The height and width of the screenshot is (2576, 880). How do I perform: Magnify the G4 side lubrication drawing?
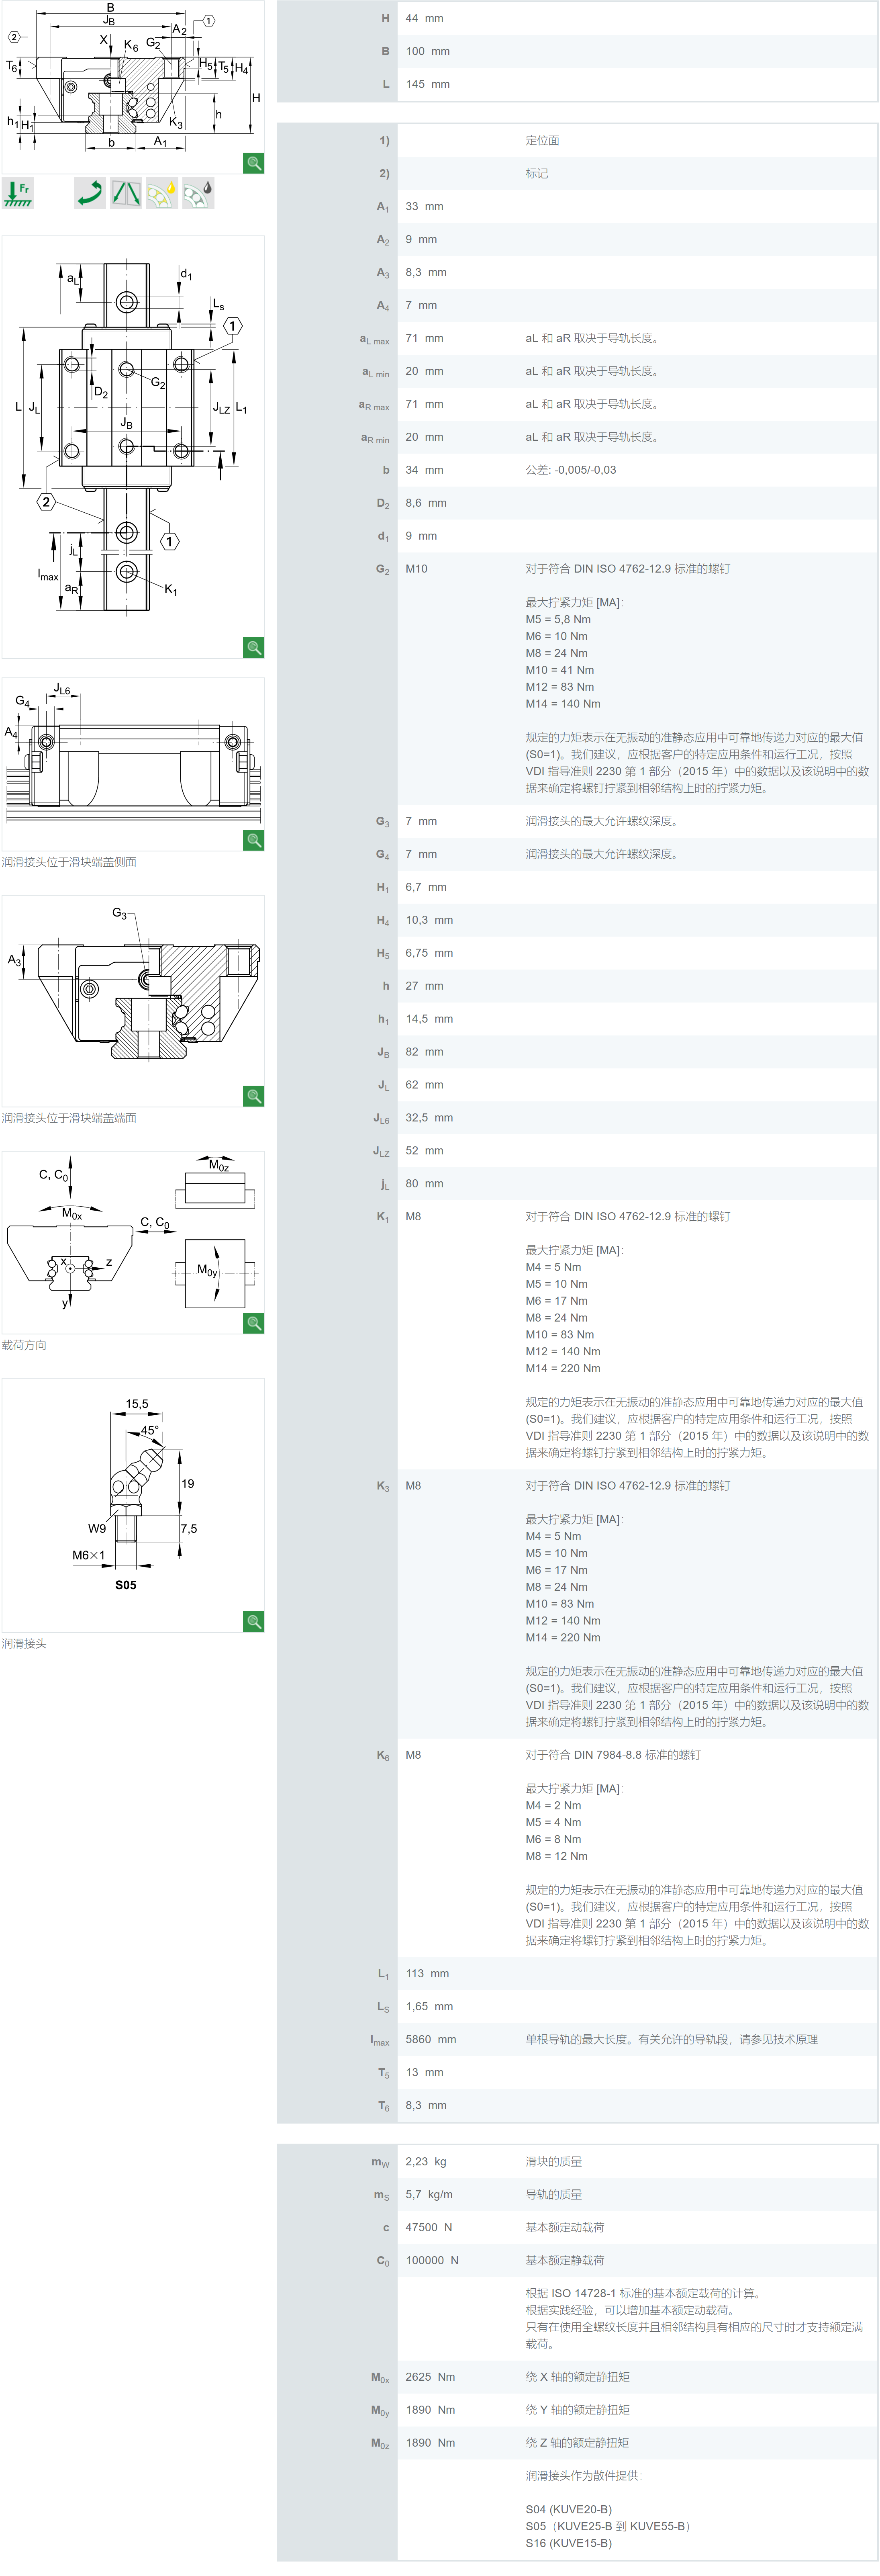pyautogui.click(x=254, y=840)
